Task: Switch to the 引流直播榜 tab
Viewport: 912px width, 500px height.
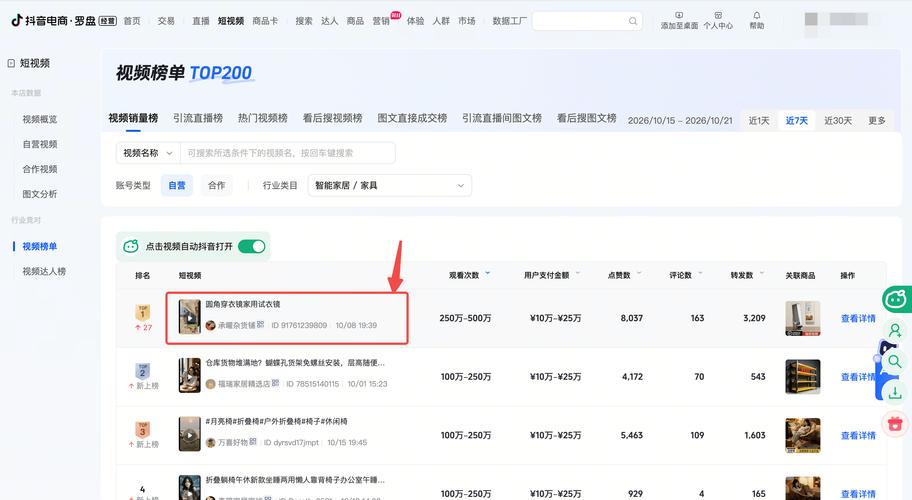Action: (198, 118)
